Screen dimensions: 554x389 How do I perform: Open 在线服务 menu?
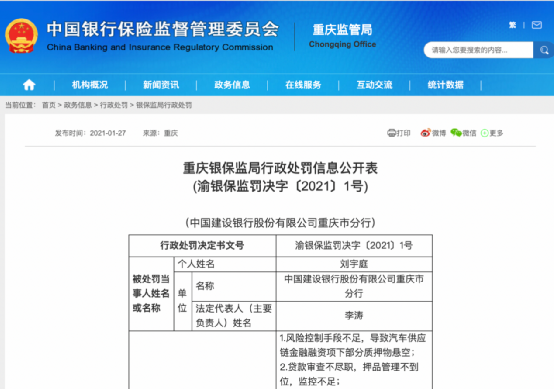[x=303, y=85]
